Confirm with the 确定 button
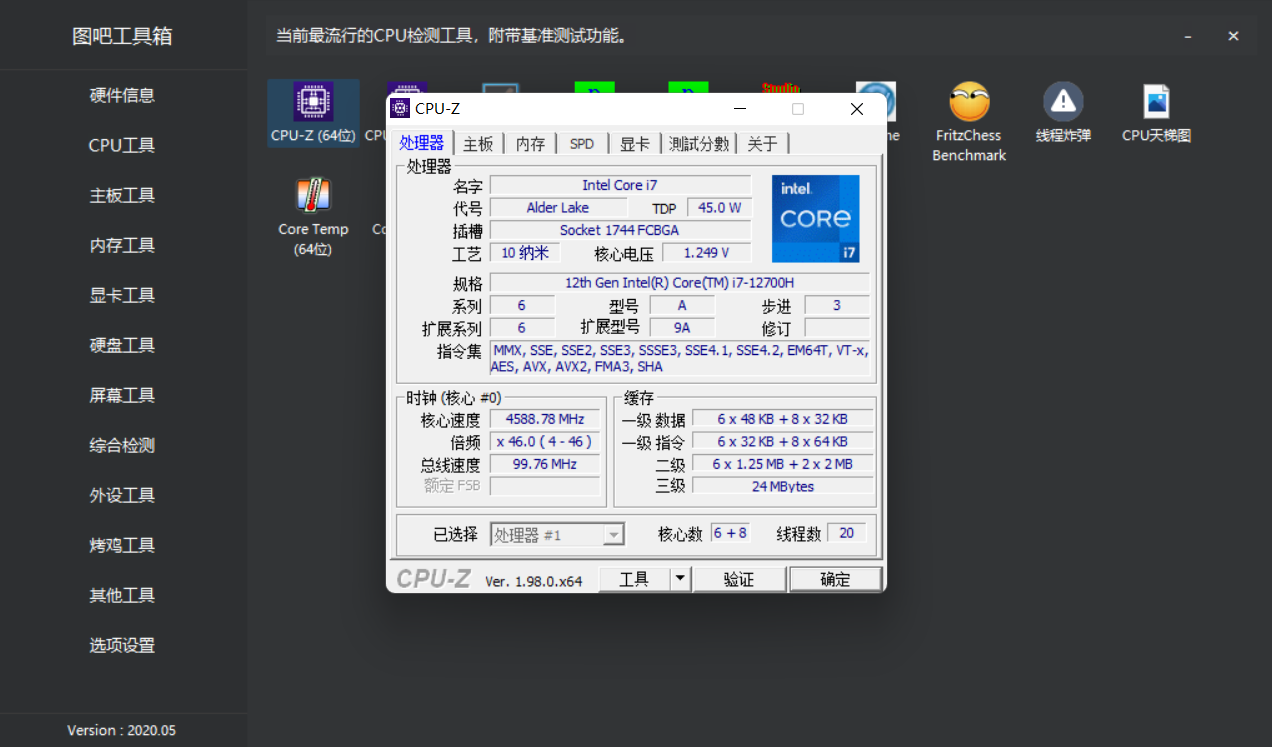The height and width of the screenshot is (747, 1272). 835,579
